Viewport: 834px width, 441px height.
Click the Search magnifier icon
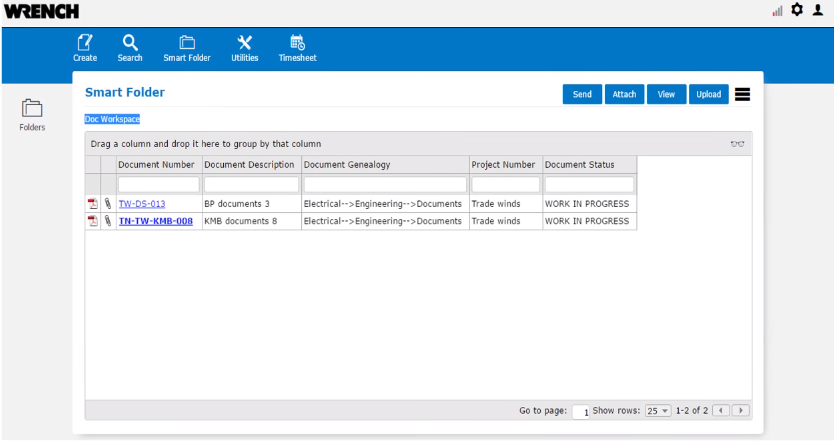pyautogui.click(x=130, y=43)
